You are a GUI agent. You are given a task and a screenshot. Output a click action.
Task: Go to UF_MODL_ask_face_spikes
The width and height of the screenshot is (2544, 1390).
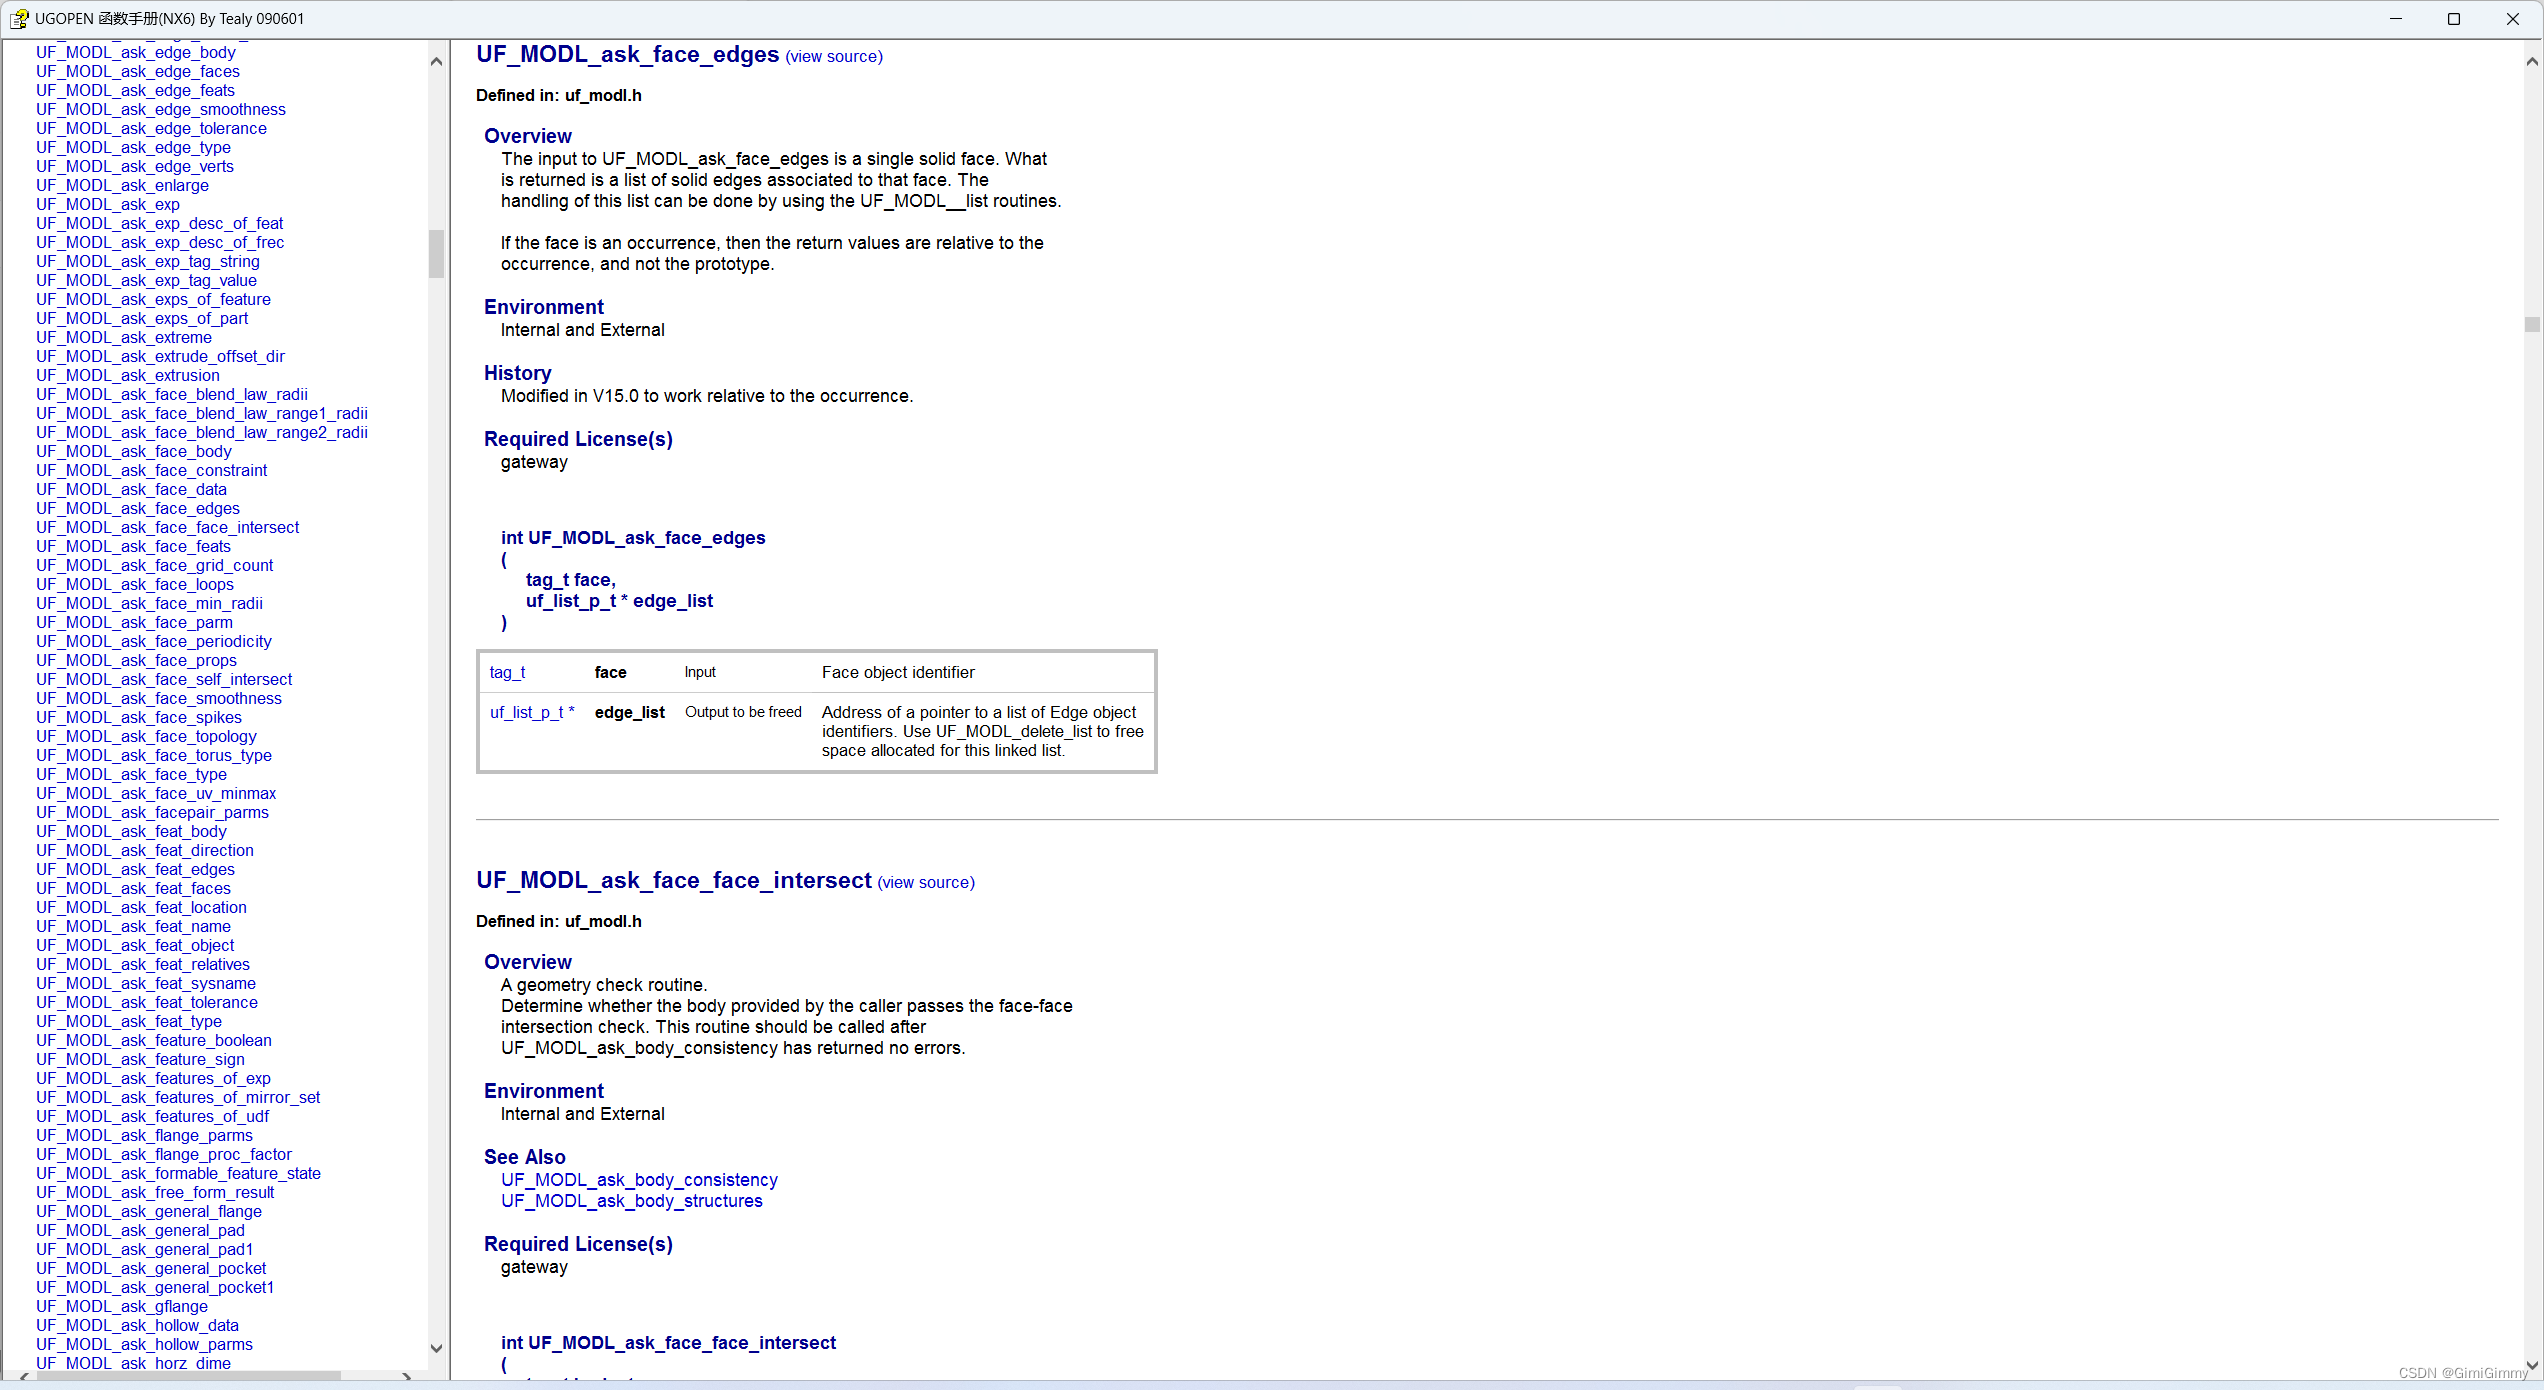click(139, 717)
